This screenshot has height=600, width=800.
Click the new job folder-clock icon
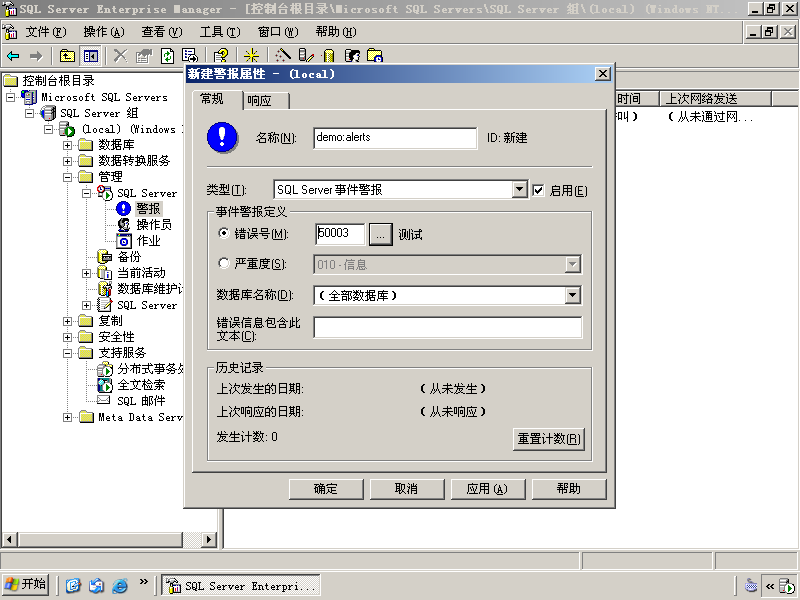pyautogui.click(x=375, y=56)
